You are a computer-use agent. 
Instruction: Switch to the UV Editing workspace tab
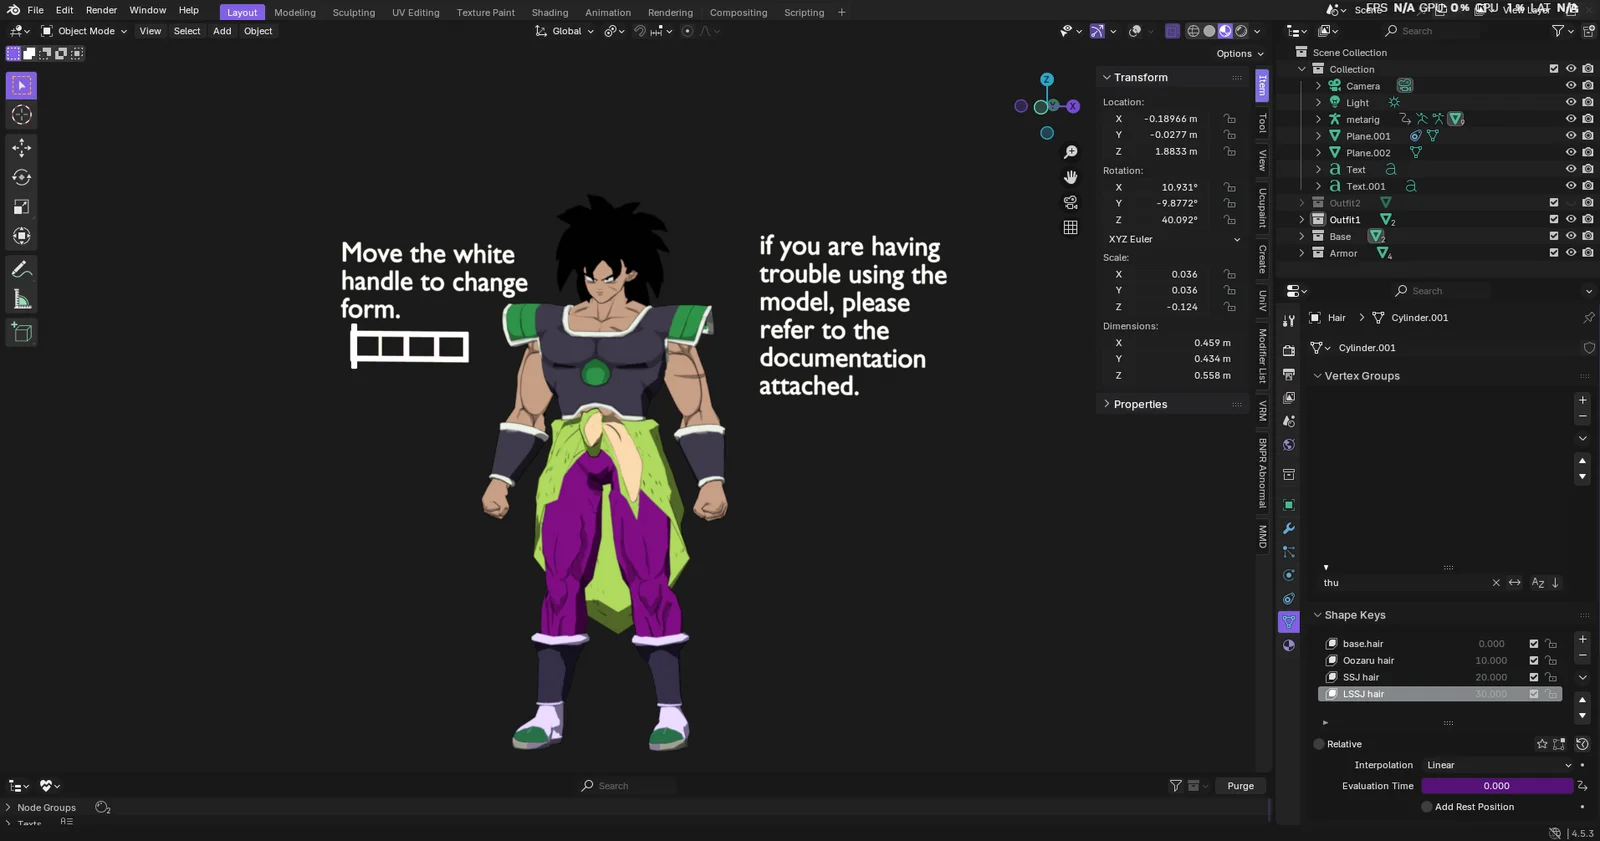(415, 12)
